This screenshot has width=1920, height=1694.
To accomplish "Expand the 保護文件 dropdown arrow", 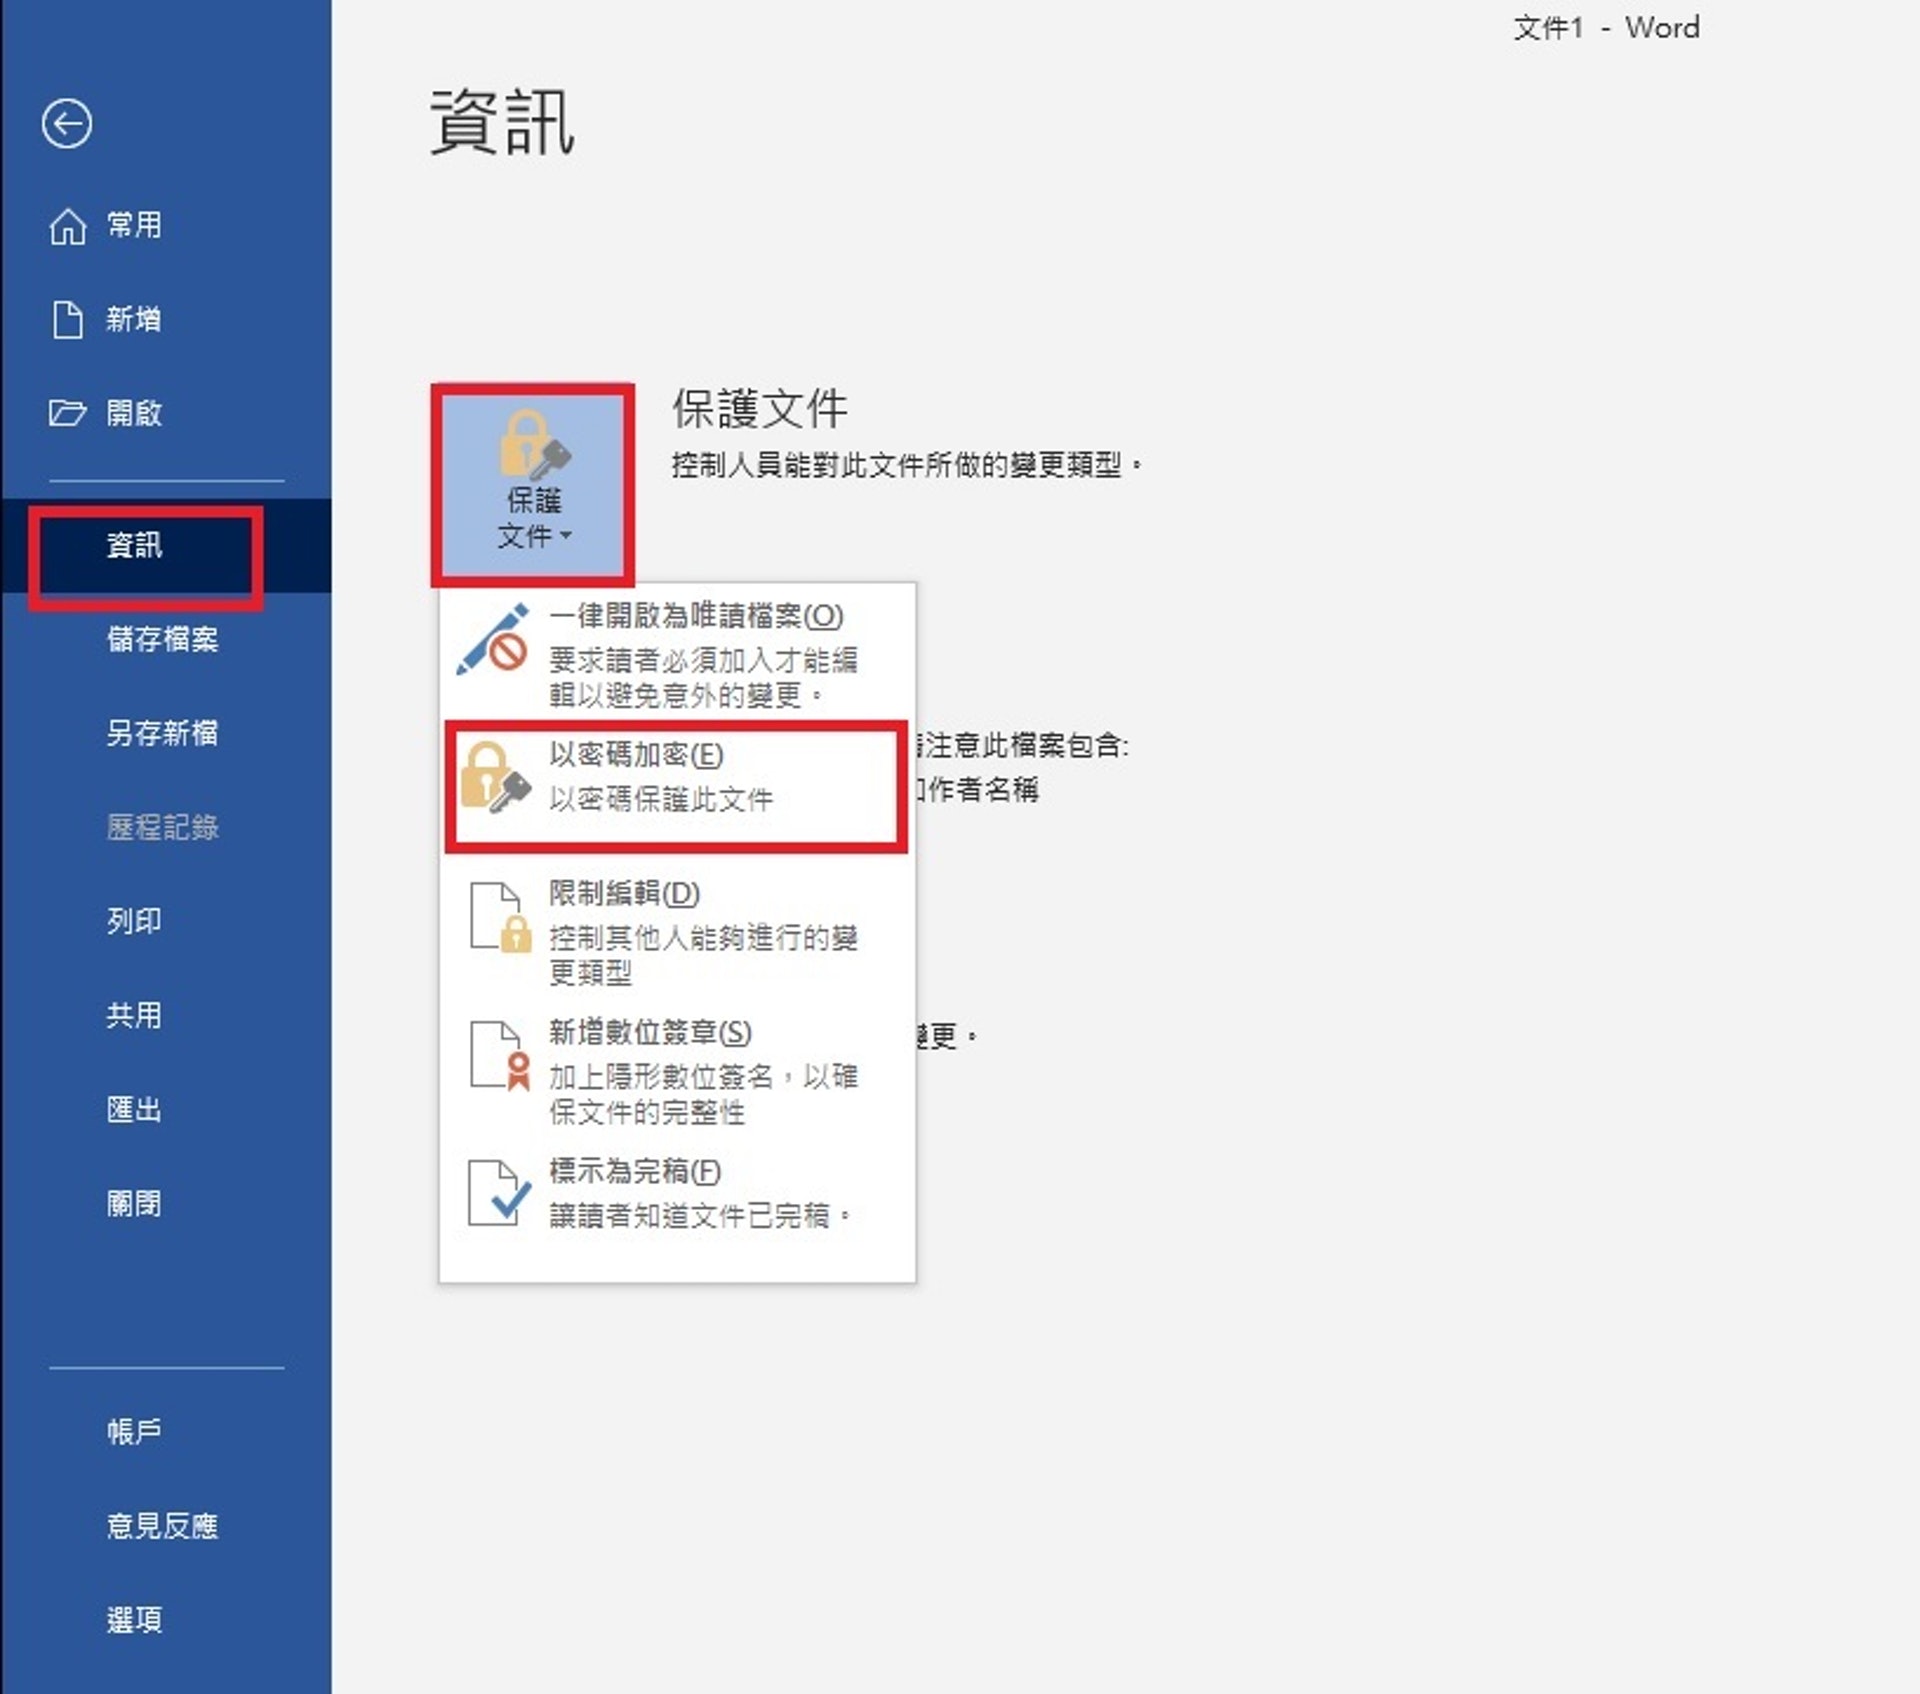I will point(566,537).
